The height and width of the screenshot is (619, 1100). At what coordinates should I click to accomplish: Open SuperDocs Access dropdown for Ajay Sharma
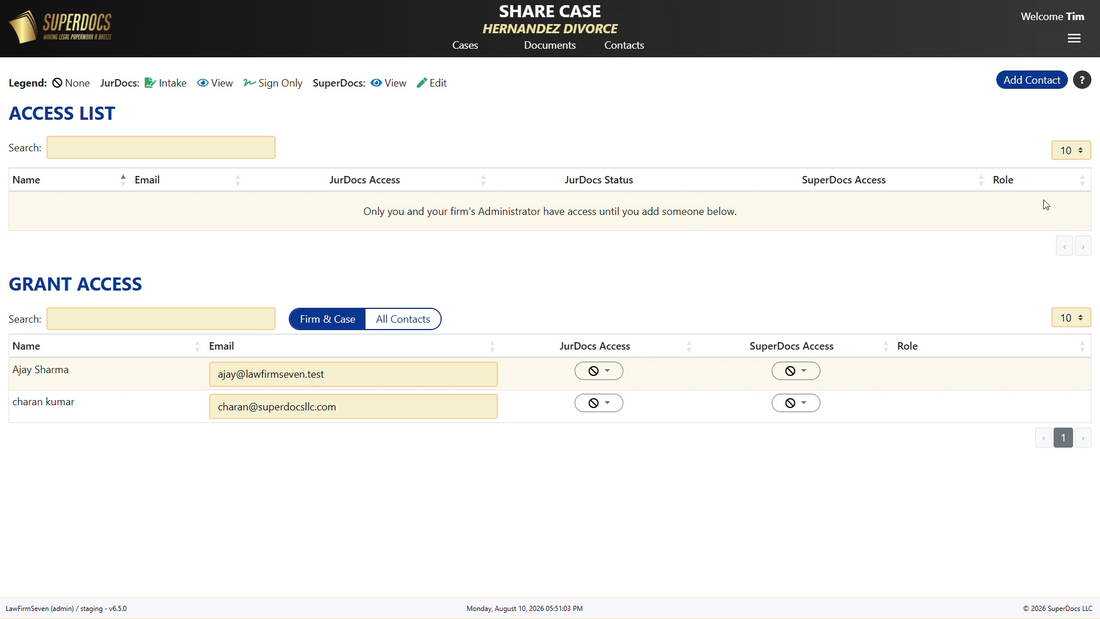point(796,371)
